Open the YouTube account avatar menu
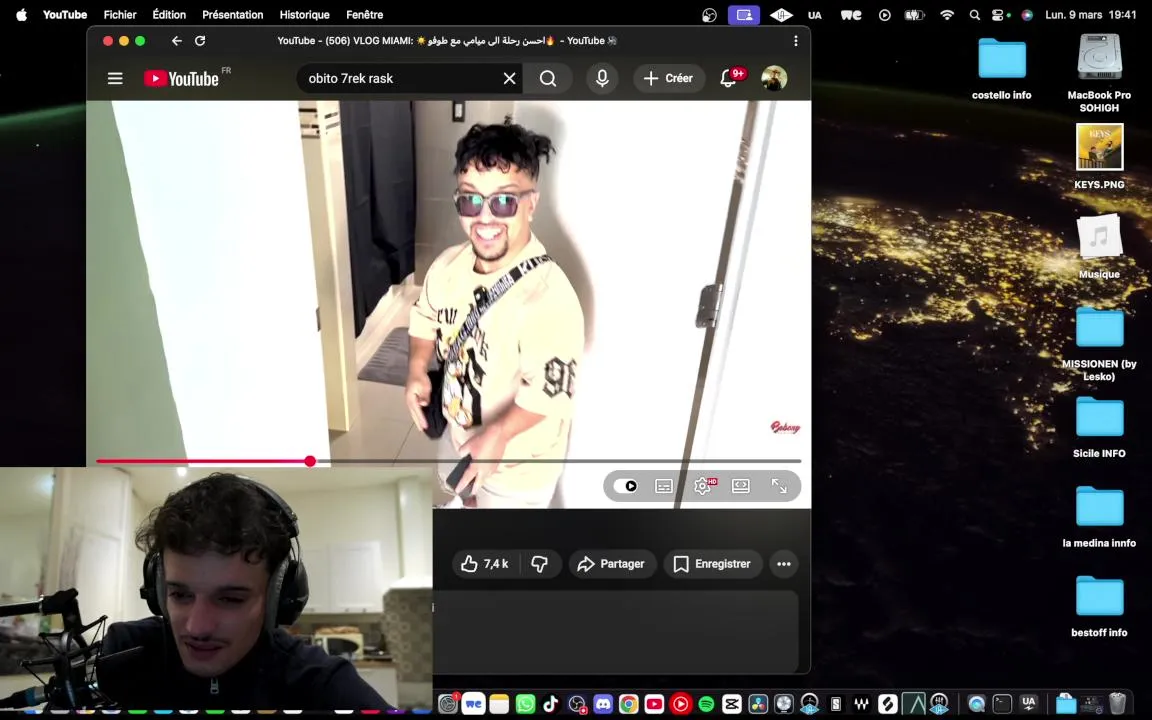This screenshot has height=720, width=1152. click(x=774, y=78)
